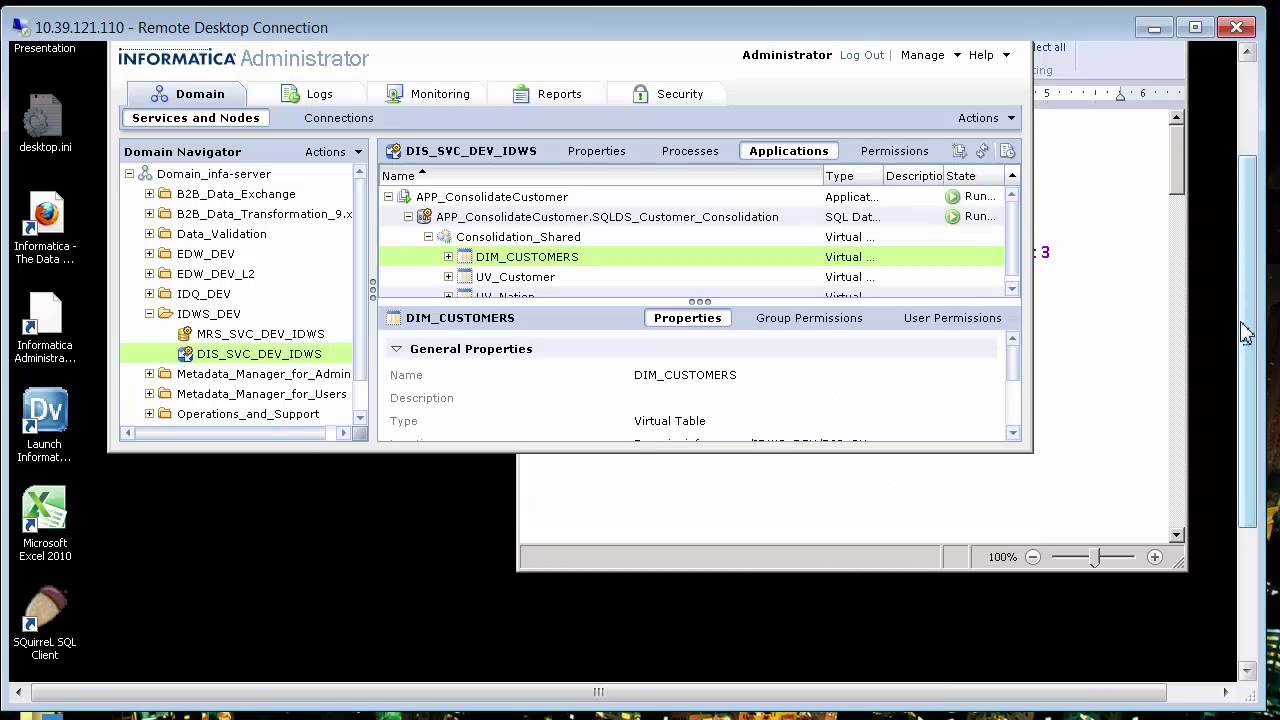
Task: Open the Help dropdown menu
Action: pyautogui.click(x=989, y=55)
